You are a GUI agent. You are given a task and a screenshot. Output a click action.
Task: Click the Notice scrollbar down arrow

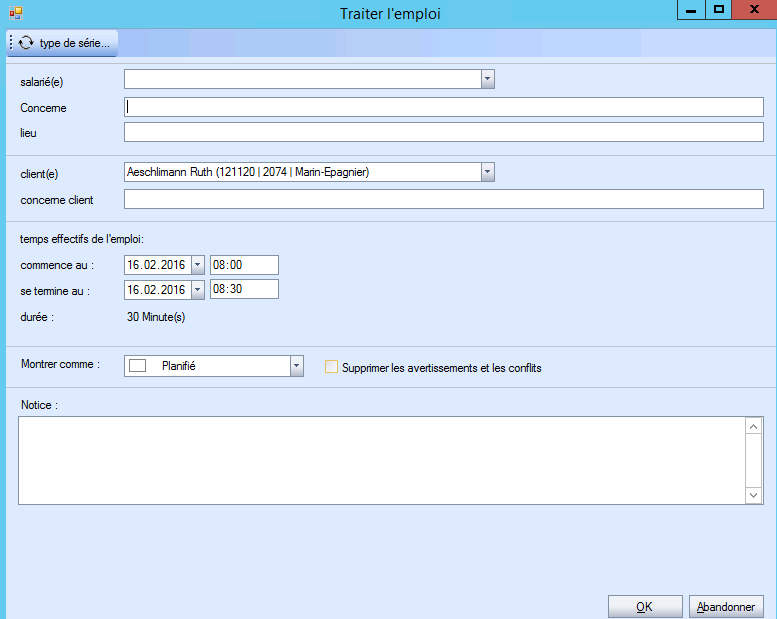tap(754, 495)
